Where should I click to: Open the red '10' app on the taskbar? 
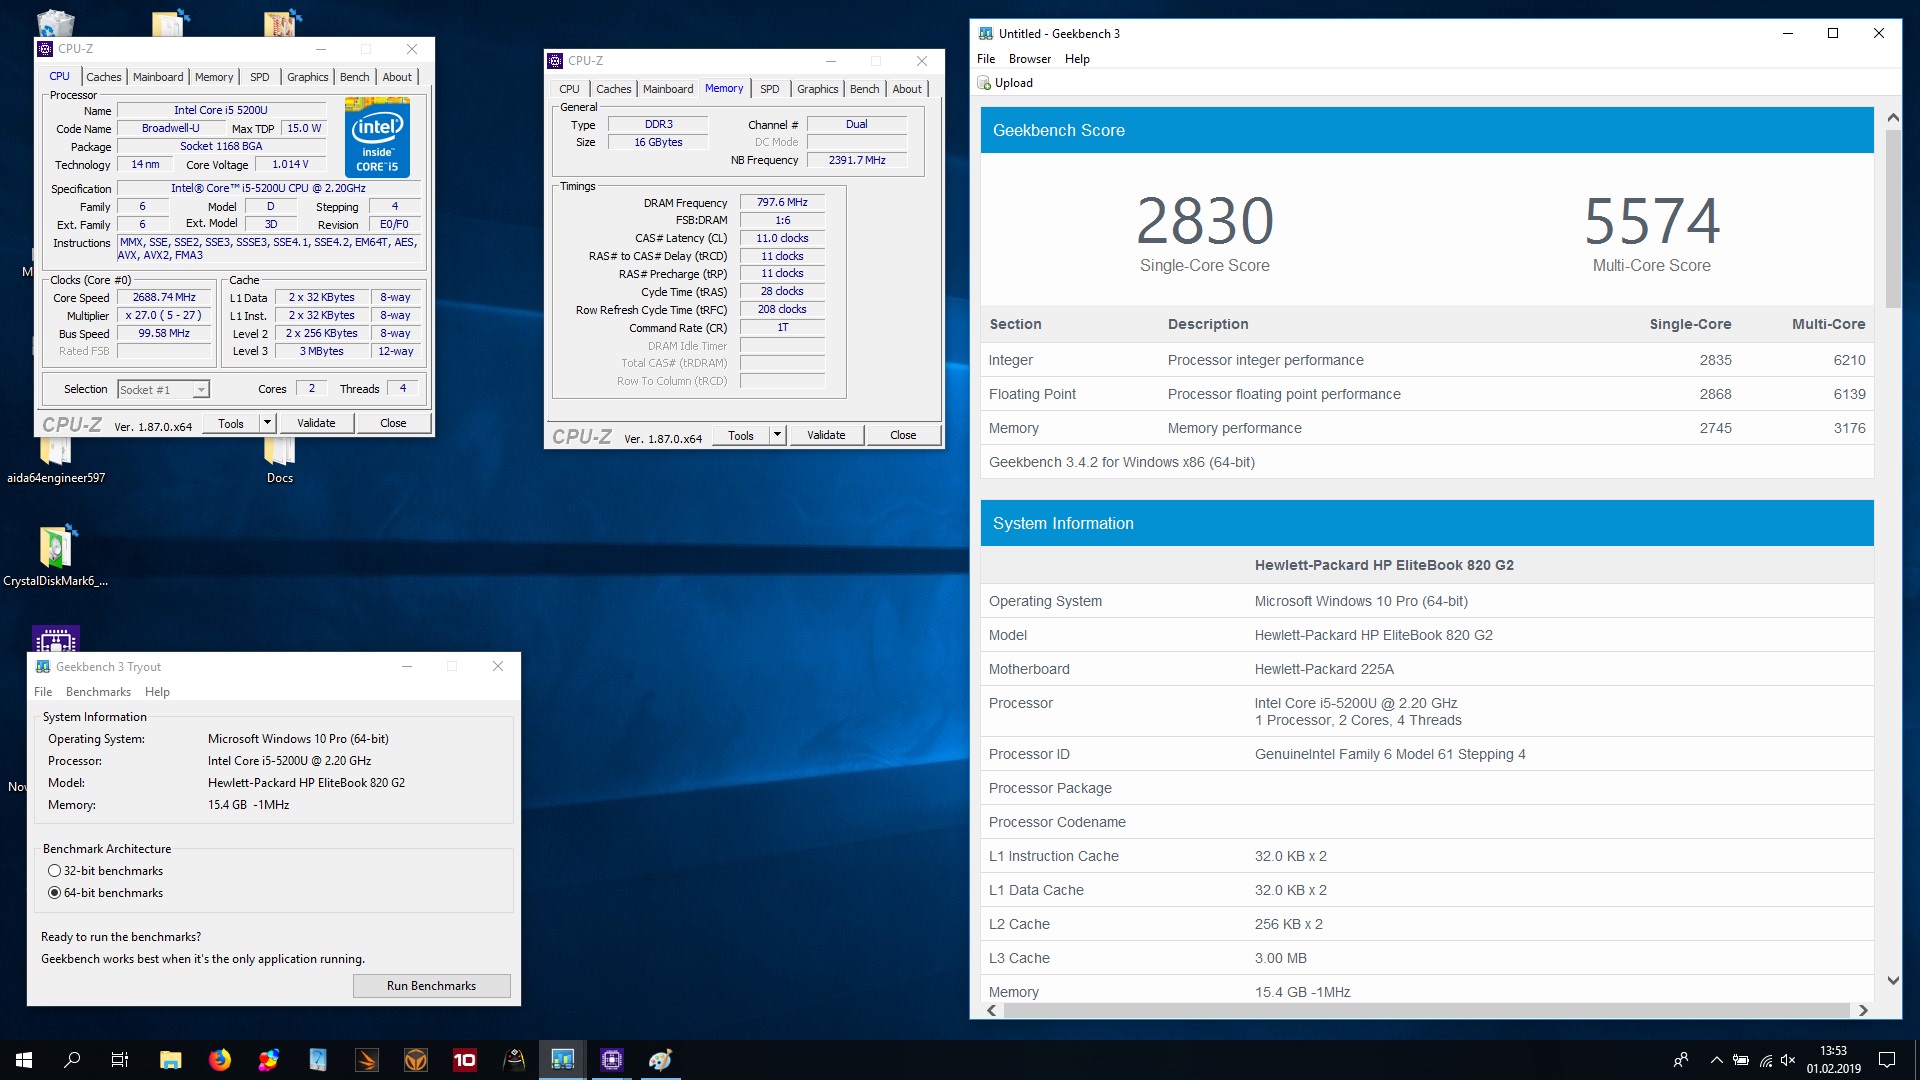(x=465, y=1060)
